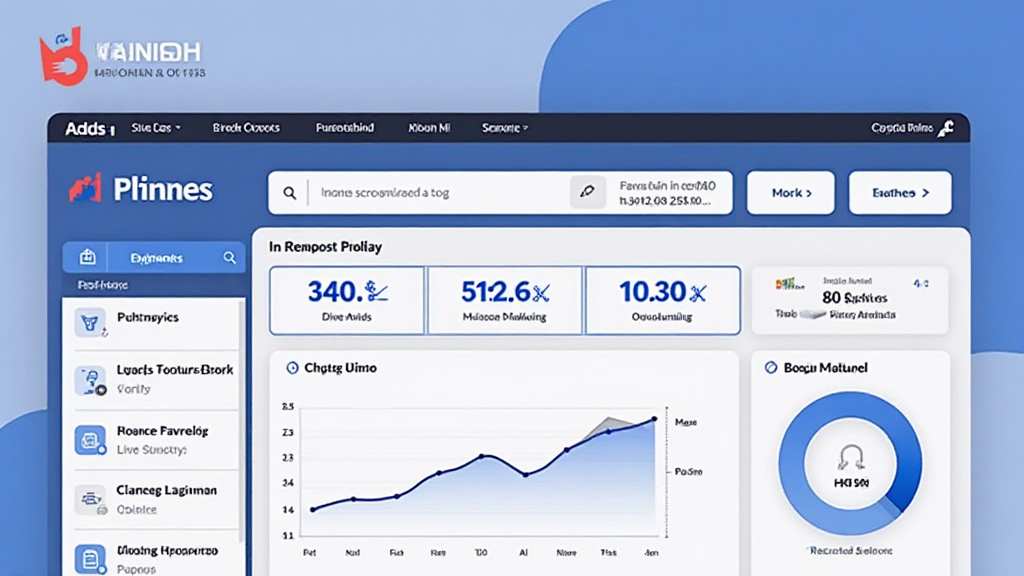The image size is (1024, 576).
Task: Select the Xibon Mi menu item
Action: click(x=429, y=128)
